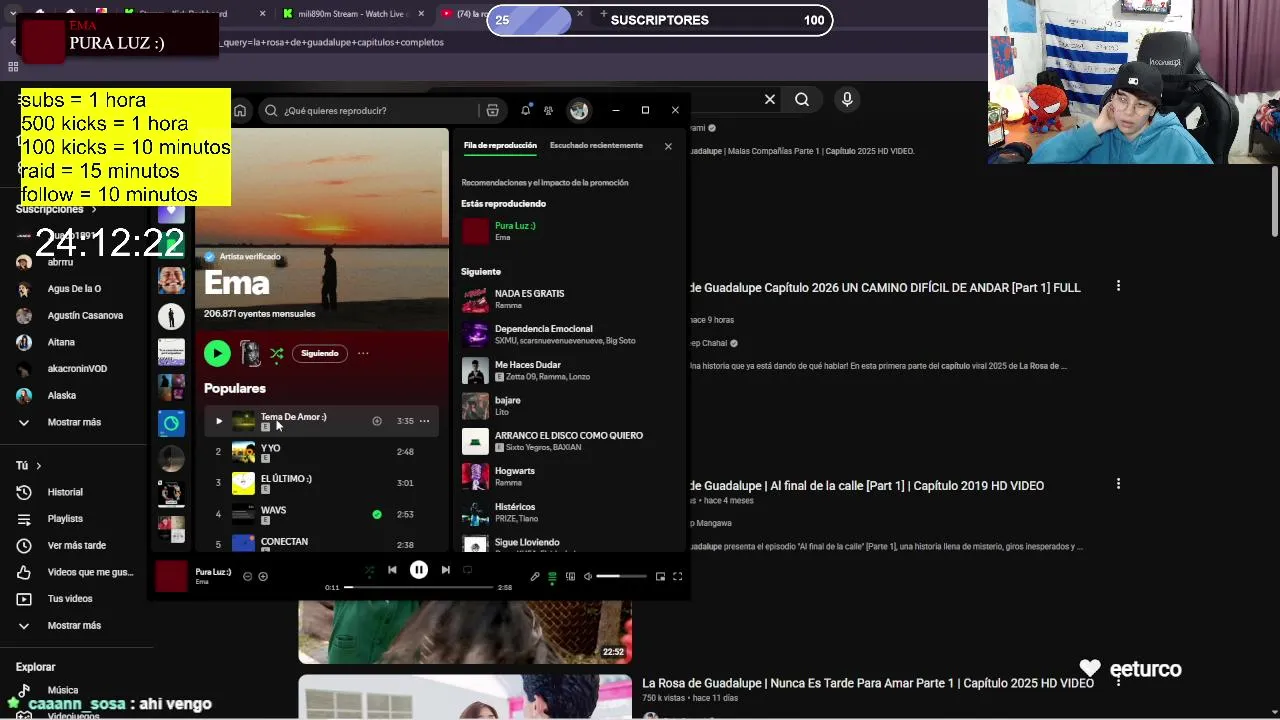Screen dimensions: 1280x720
Task: Open Spotify Browse icon in search bar
Action: pyautogui.click(x=492, y=111)
